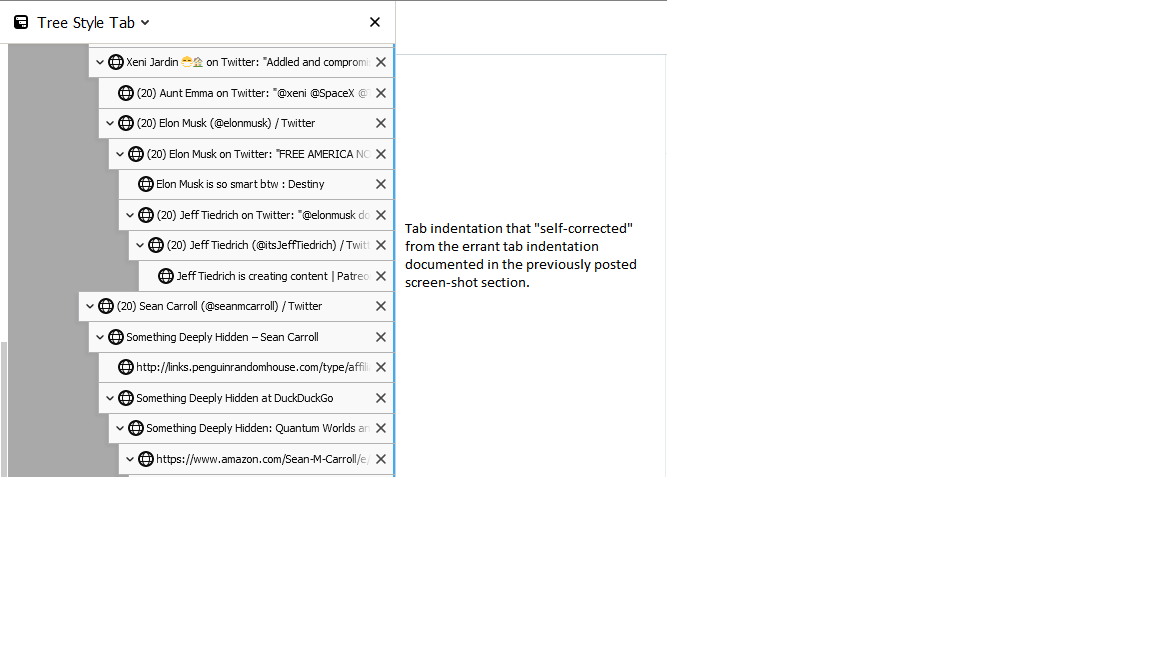This screenshot has height=648, width=1152.
Task: Close the links.penguinrandomhouse.com tab
Action: [x=381, y=367]
